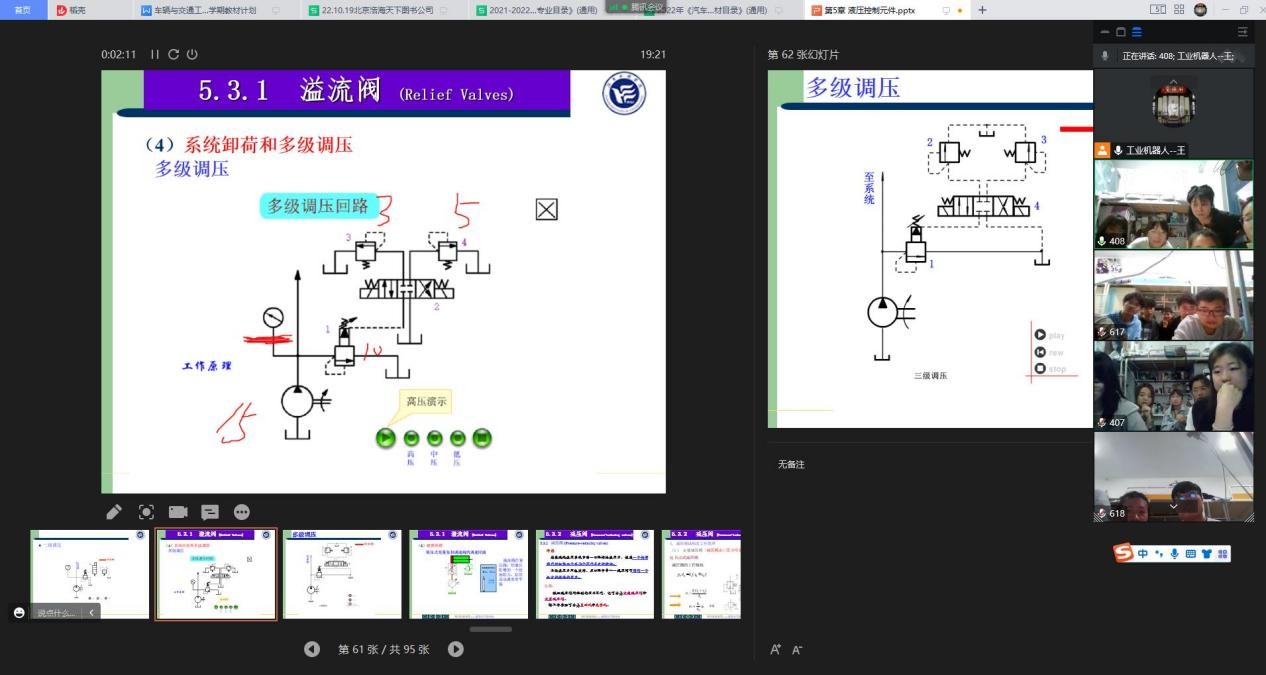Viewport: 1266px width, 675px height.
Task: Click the green play button on slide
Action: [x=386, y=438]
